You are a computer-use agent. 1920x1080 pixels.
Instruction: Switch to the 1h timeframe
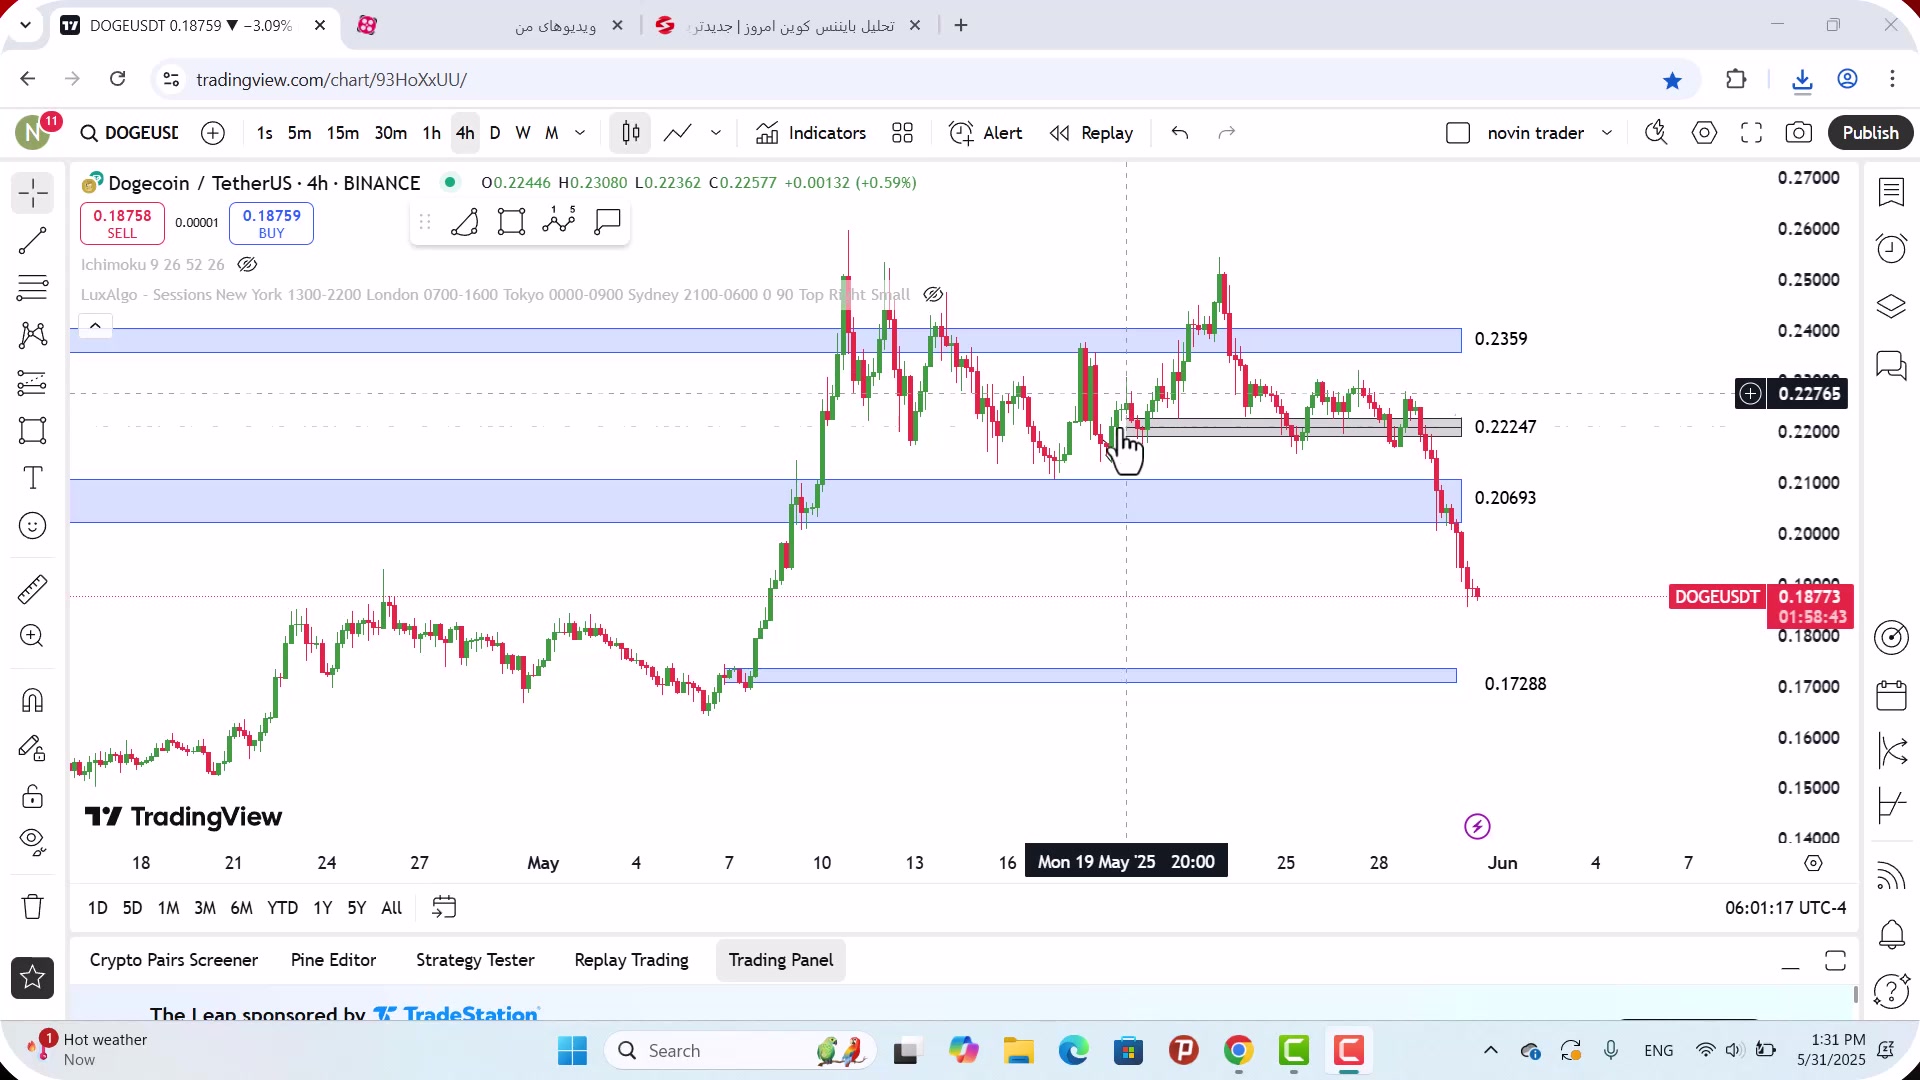click(432, 133)
